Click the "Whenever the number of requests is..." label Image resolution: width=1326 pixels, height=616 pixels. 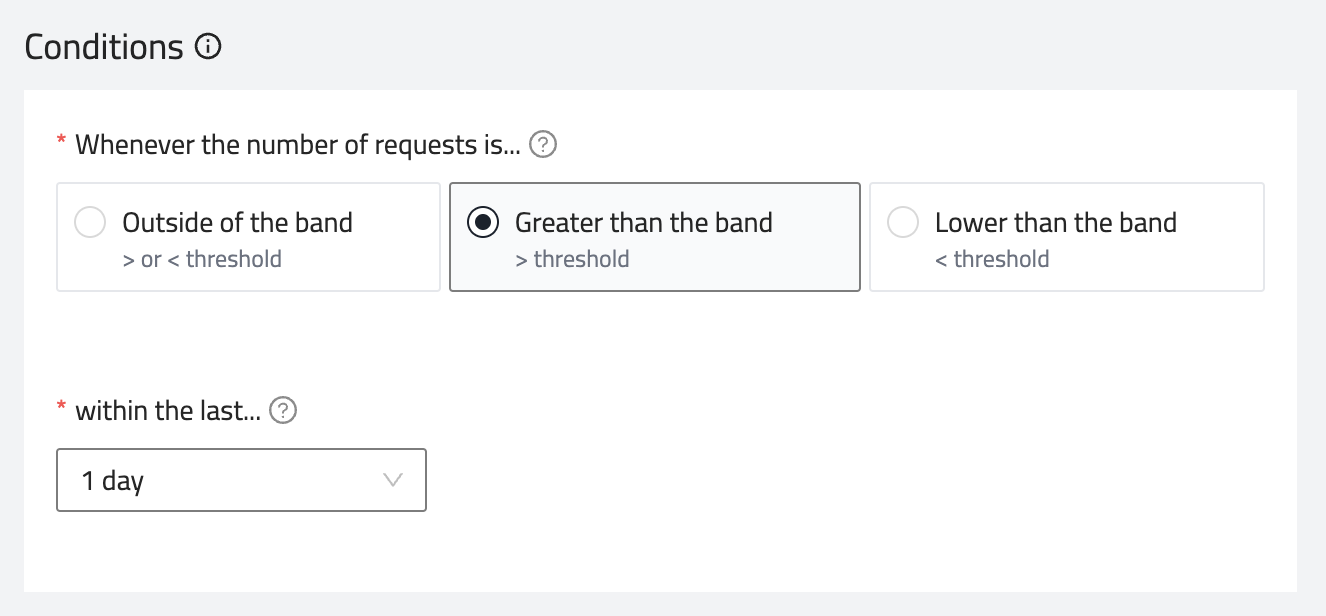pyautogui.click(x=298, y=145)
